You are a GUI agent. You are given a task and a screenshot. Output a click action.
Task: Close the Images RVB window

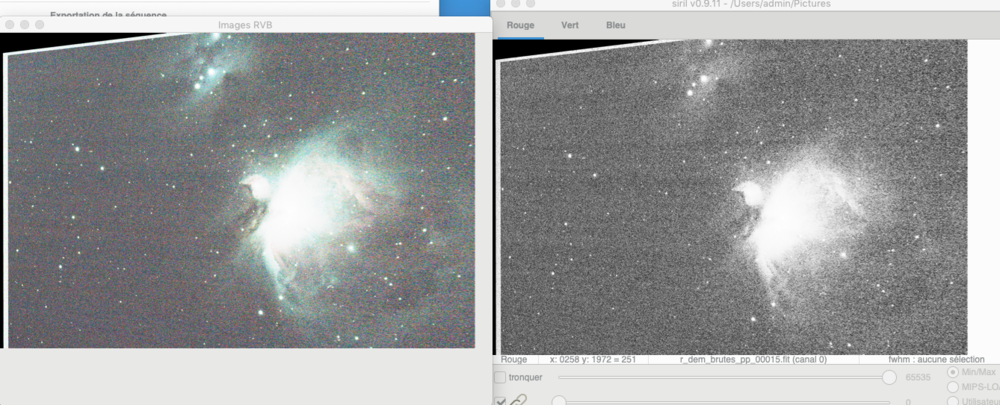coord(9,24)
